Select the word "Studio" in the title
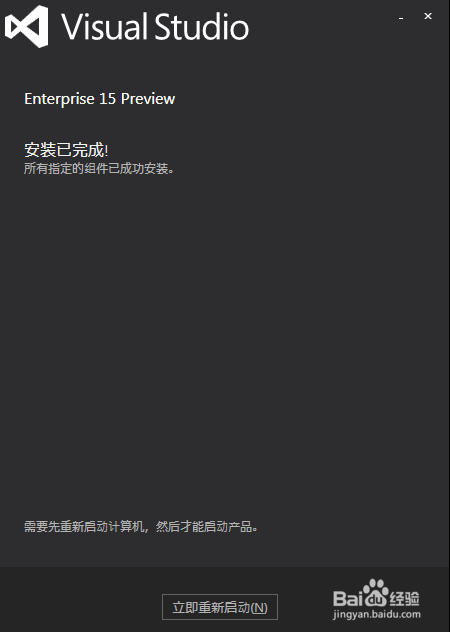 (x=202, y=27)
